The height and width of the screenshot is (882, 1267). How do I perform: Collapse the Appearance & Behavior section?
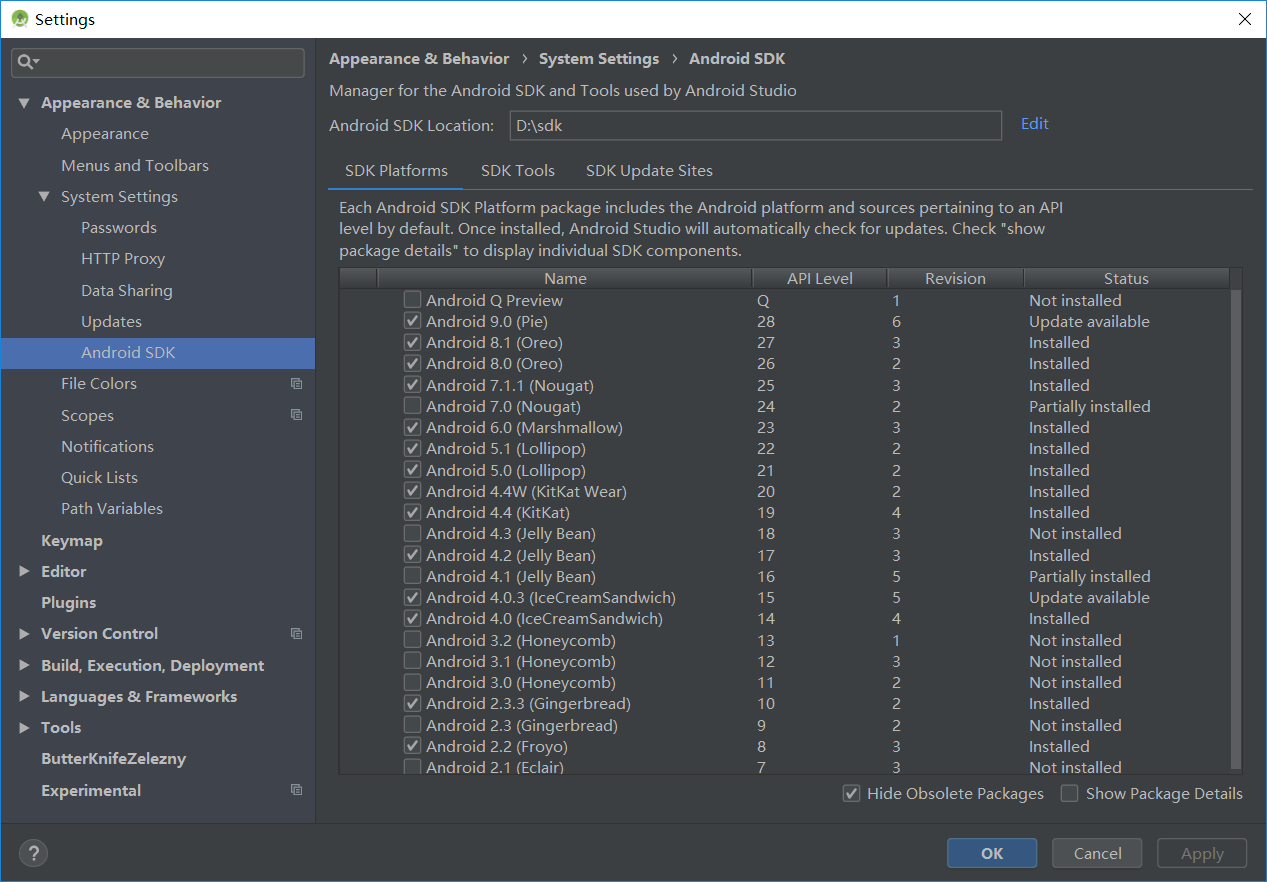24,103
